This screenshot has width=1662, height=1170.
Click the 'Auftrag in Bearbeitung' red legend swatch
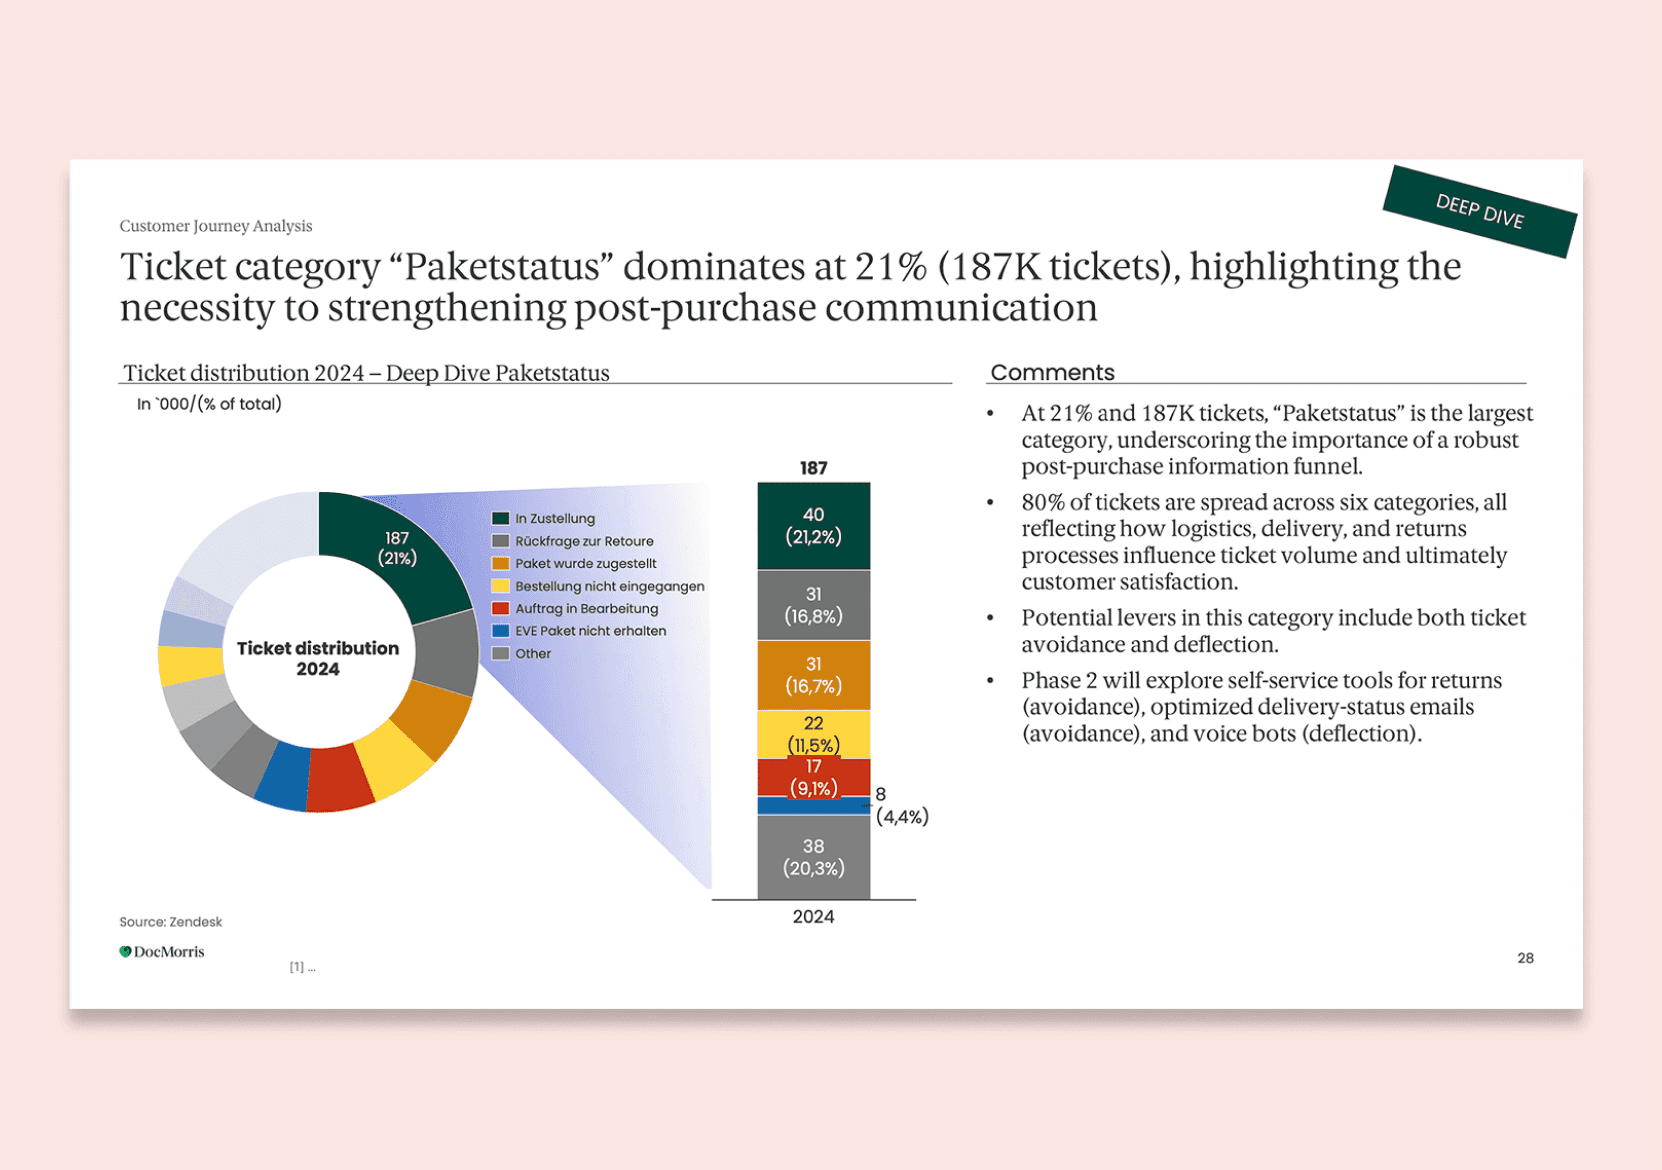tap(501, 608)
